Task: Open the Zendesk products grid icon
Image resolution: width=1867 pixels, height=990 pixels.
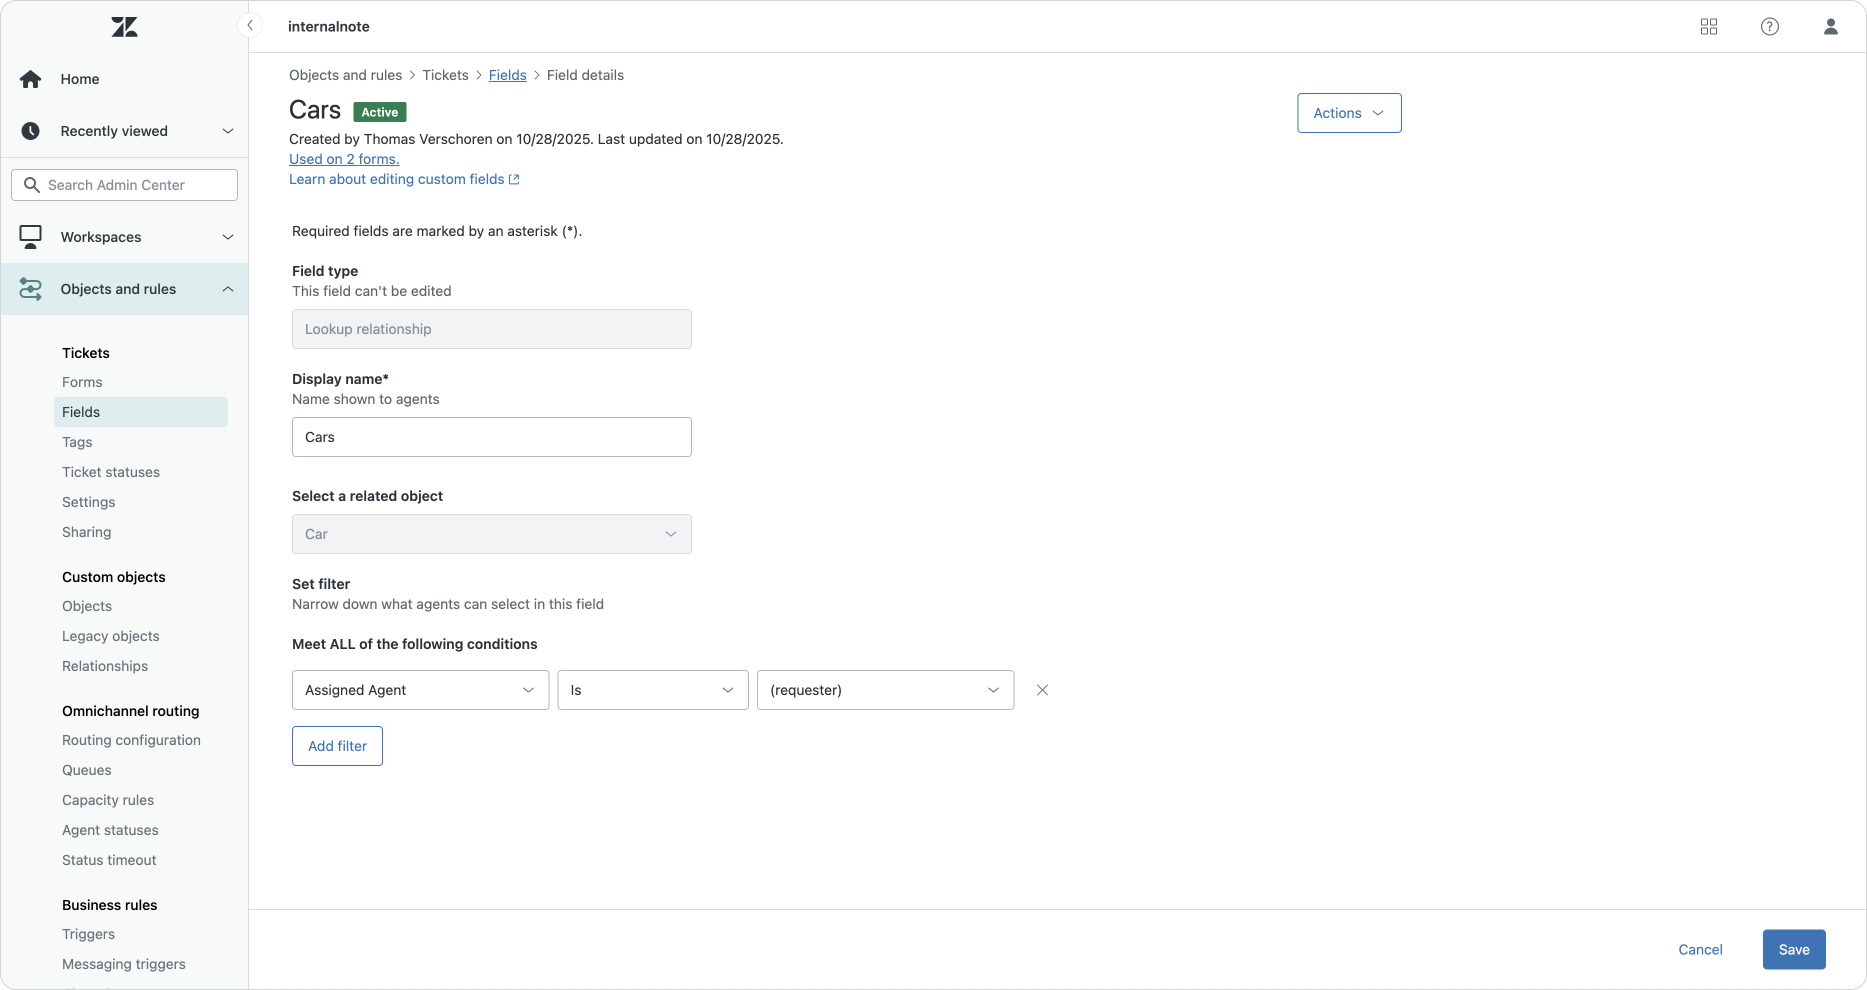Action: point(1708,27)
